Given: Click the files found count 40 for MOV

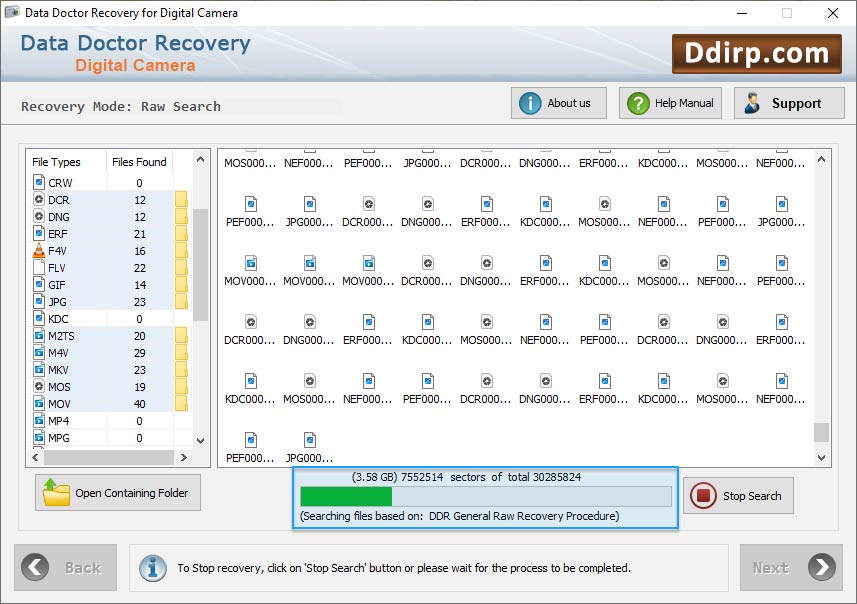Looking at the screenshot, I should pos(140,404).
